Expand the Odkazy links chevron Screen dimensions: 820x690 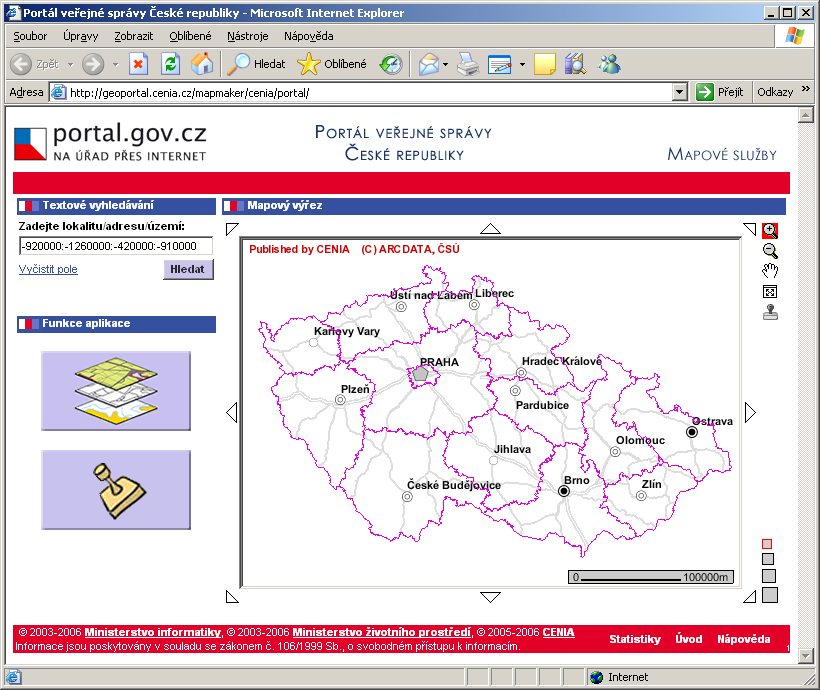click(x=805, y=89)
